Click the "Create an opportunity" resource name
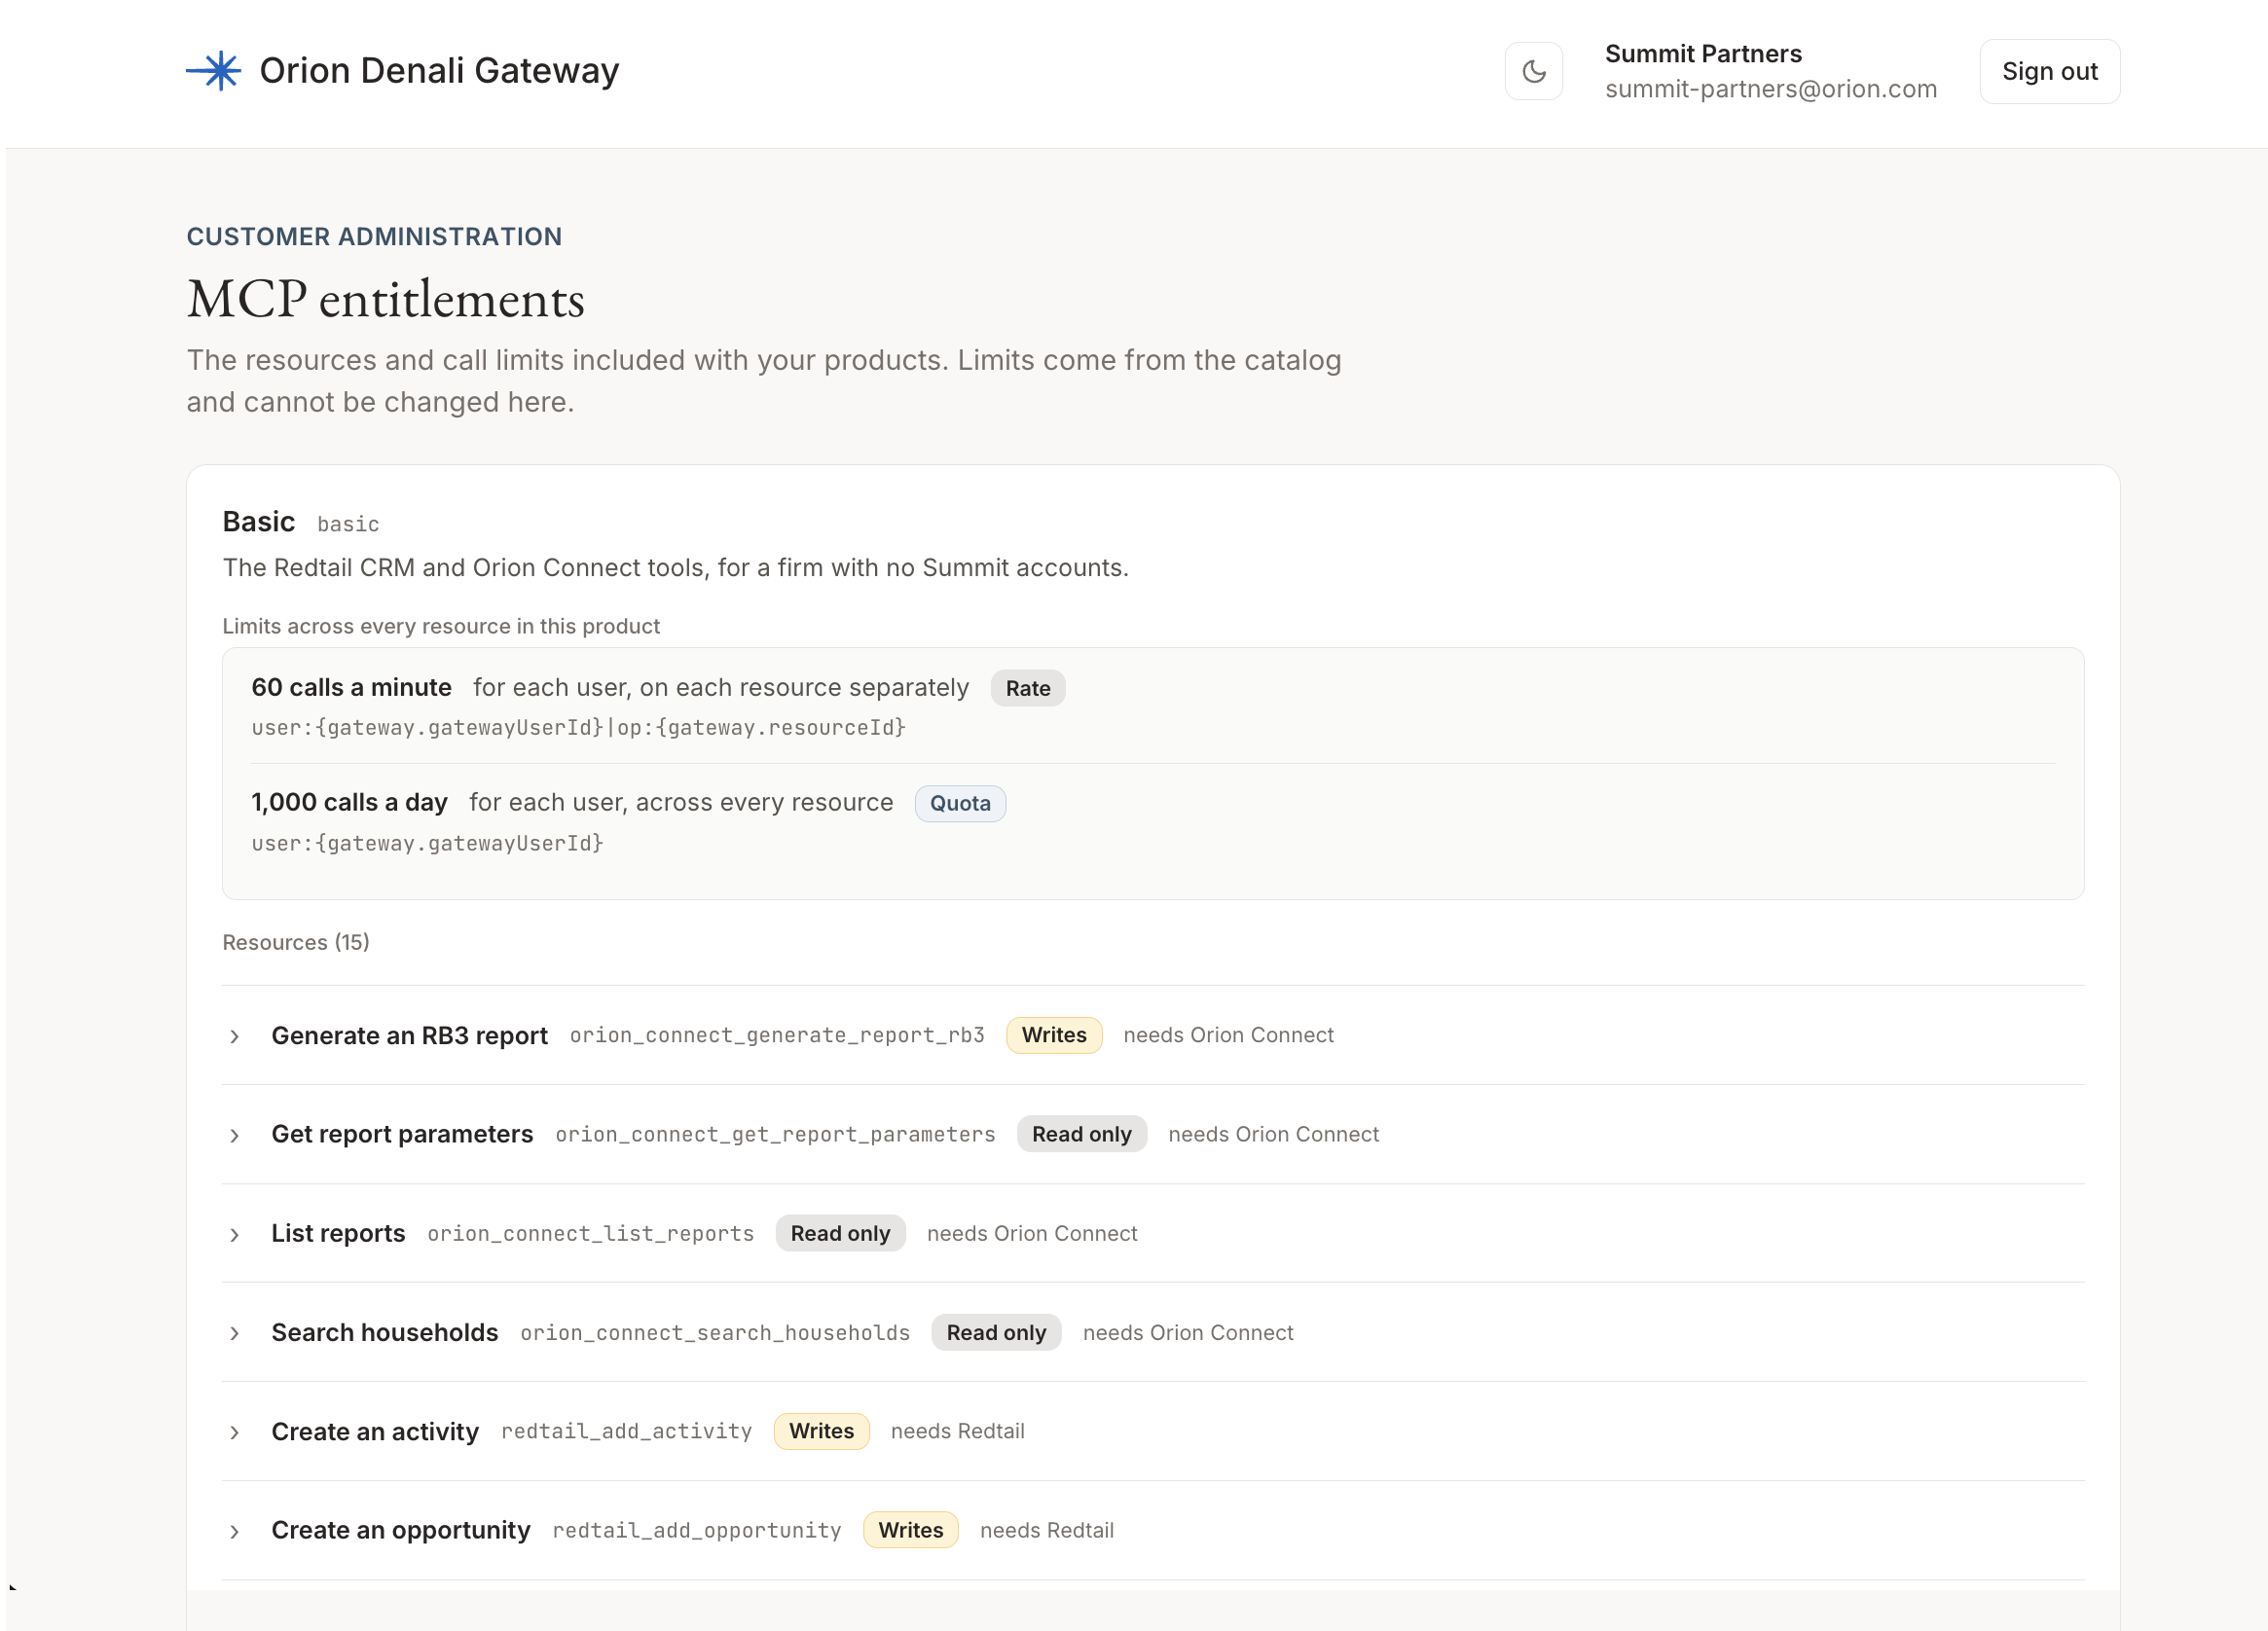The image size is (2268, 1631). (x=400, y=1530)
